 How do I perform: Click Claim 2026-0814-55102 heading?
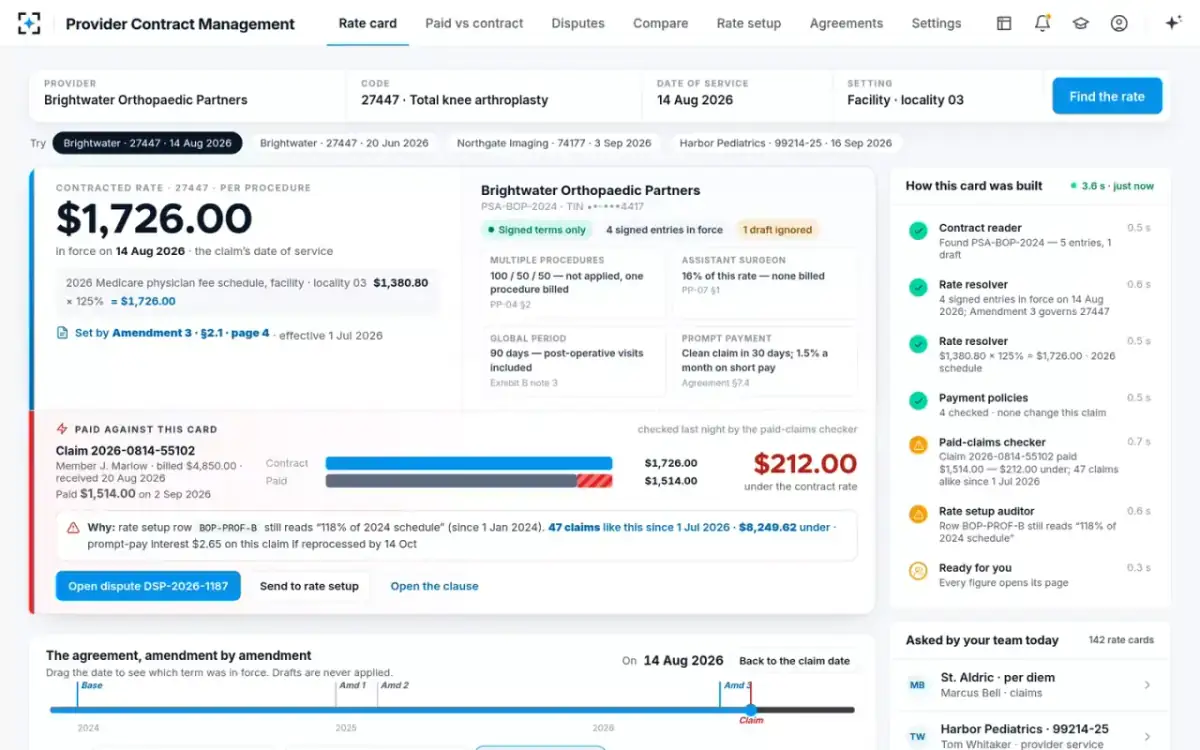tap(126, 451)
